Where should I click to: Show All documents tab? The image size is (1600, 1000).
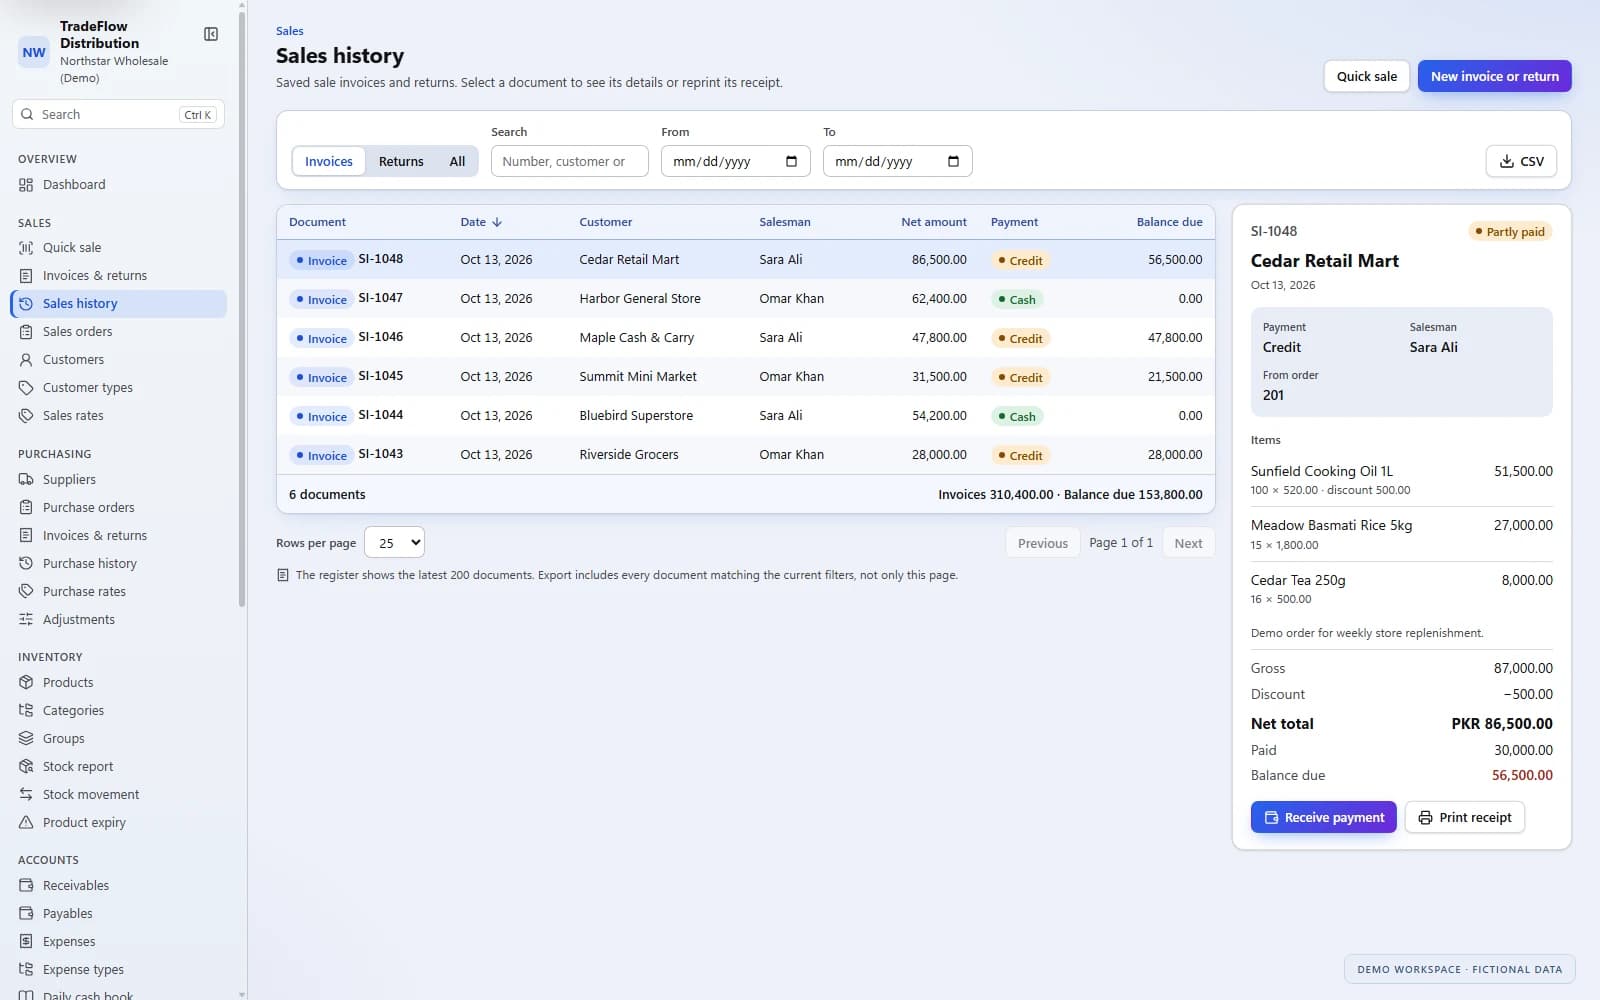(x=457, y=161)
